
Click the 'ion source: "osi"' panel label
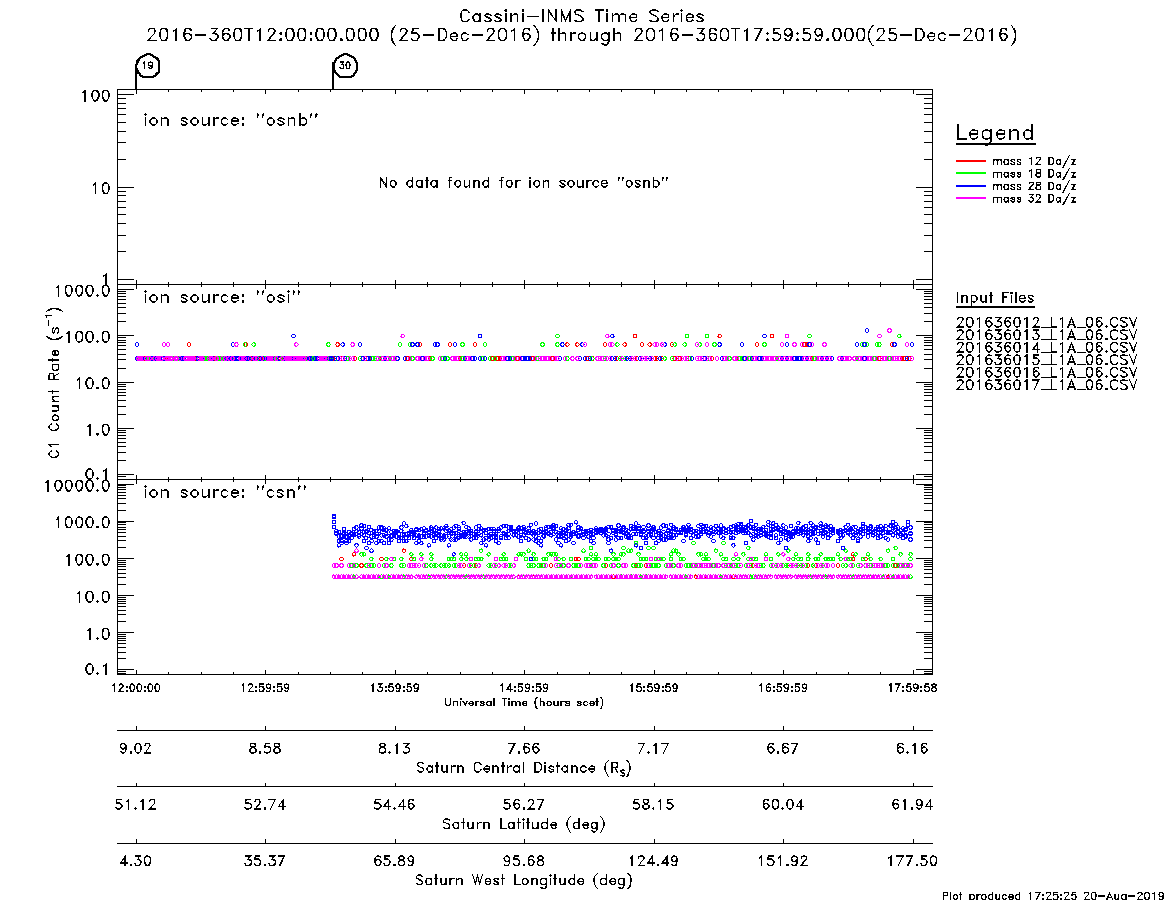(x=222, y=297)
